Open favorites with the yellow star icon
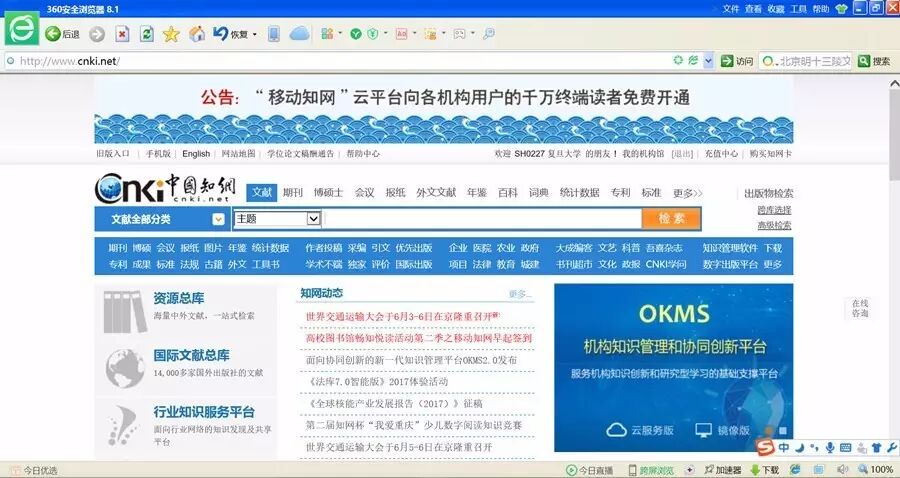Image resolution: width=900 pixels, height=478 pixels. coord(171,34)
